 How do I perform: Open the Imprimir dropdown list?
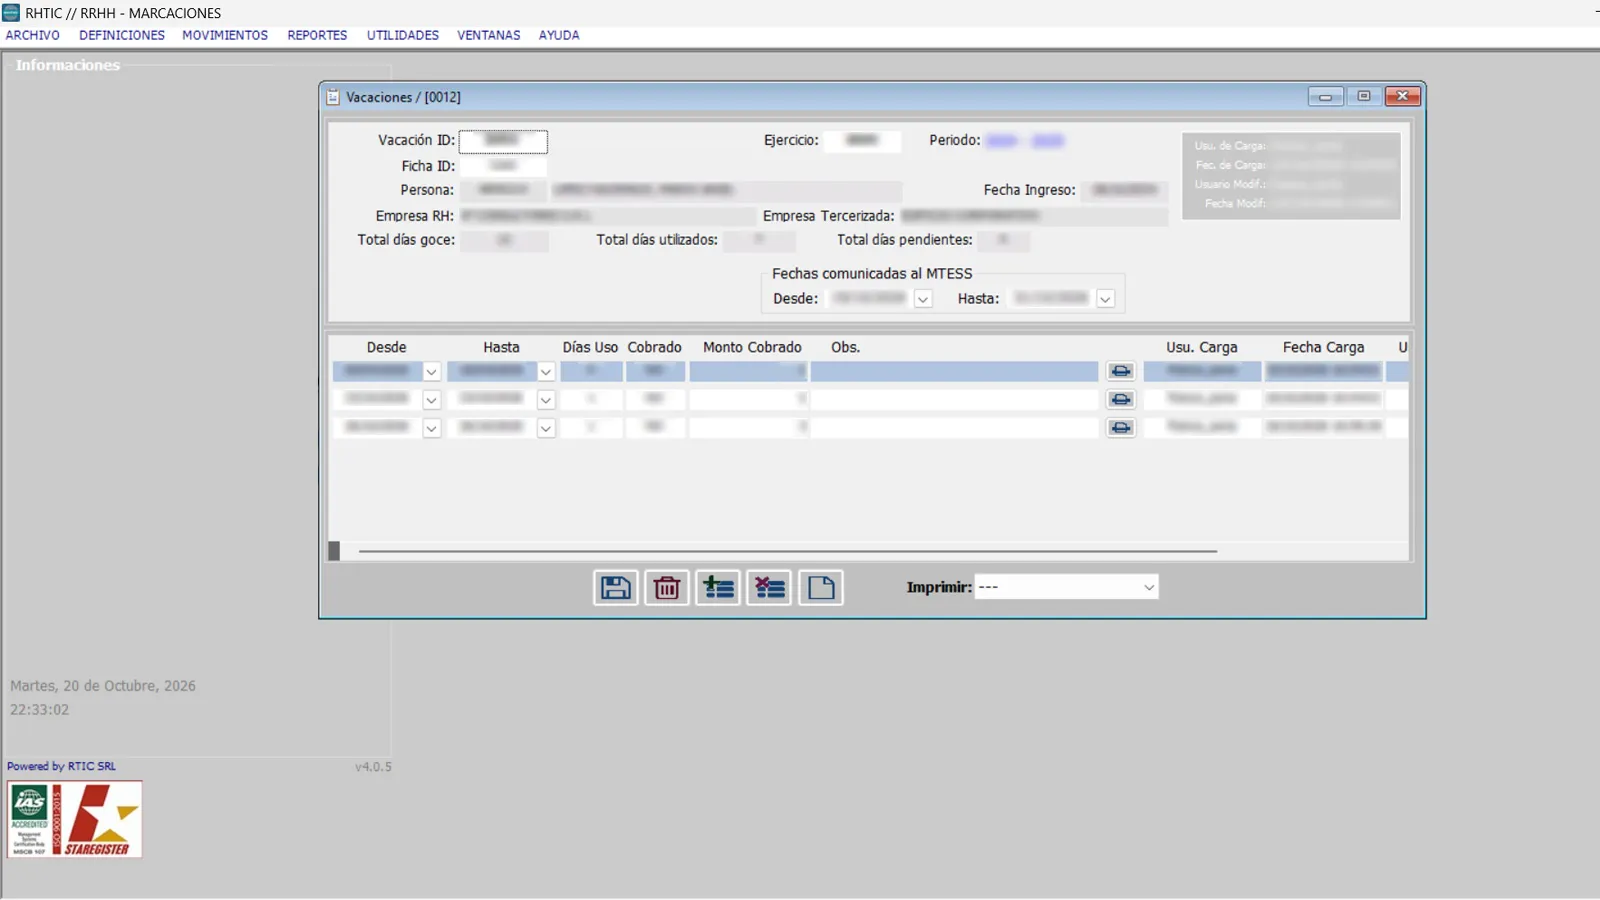pyautogui.click(x=1149, y=587)
